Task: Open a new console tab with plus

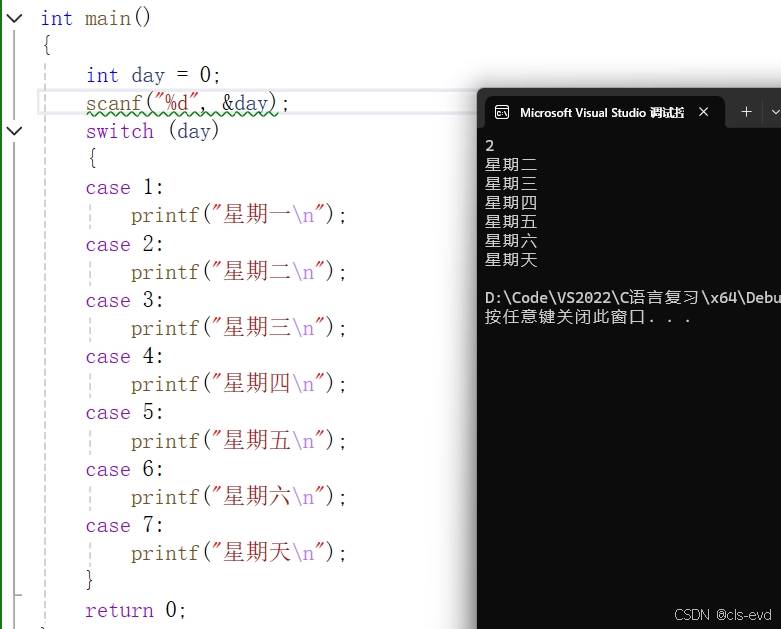Action: tap(746, 112)
